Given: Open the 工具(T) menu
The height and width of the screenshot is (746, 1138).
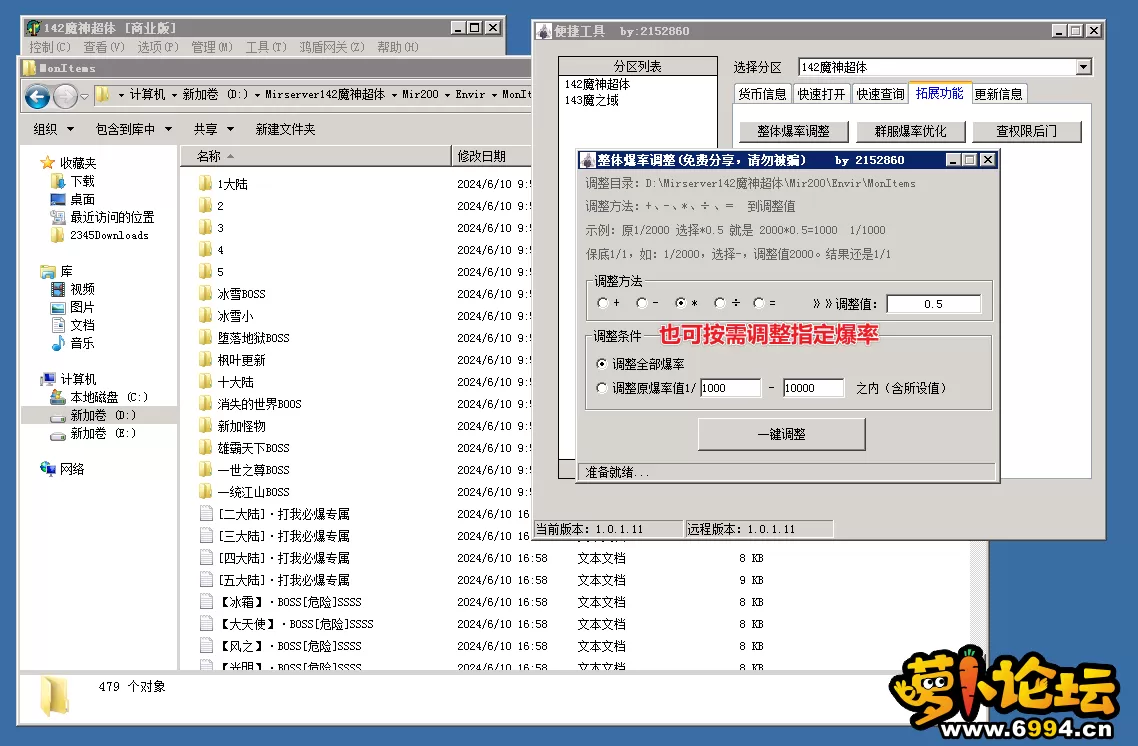Looking at the screenshot, I should coord(266,47).
